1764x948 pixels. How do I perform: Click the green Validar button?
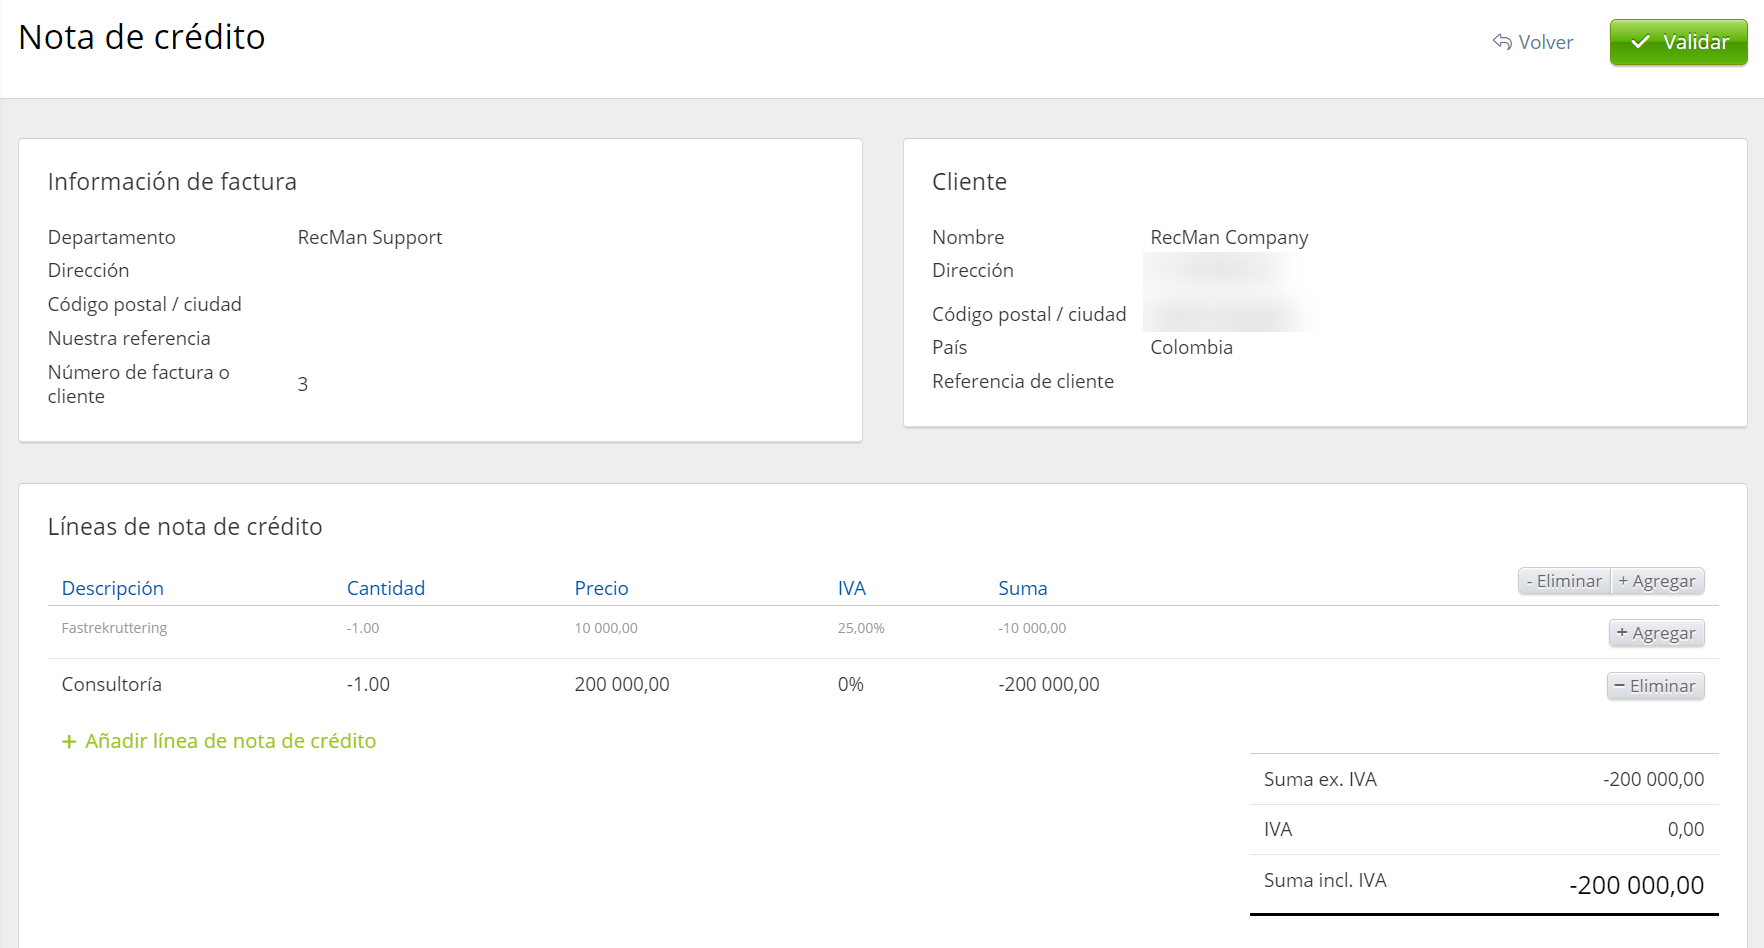pos(1678,42)
